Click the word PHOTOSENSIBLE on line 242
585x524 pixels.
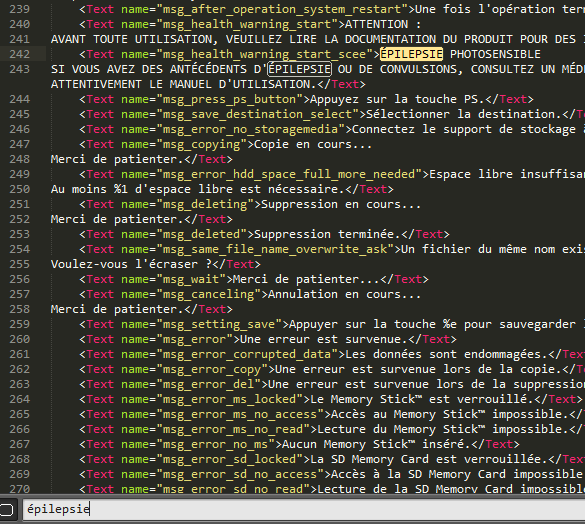(x=495, y=54)
